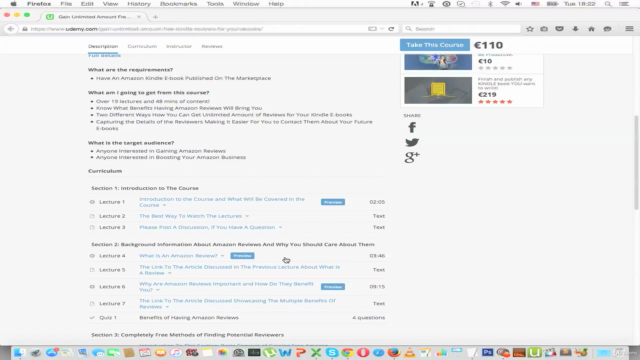Open the Tools menu in menu bar
640x360 pixels.
tap(215, 4)
